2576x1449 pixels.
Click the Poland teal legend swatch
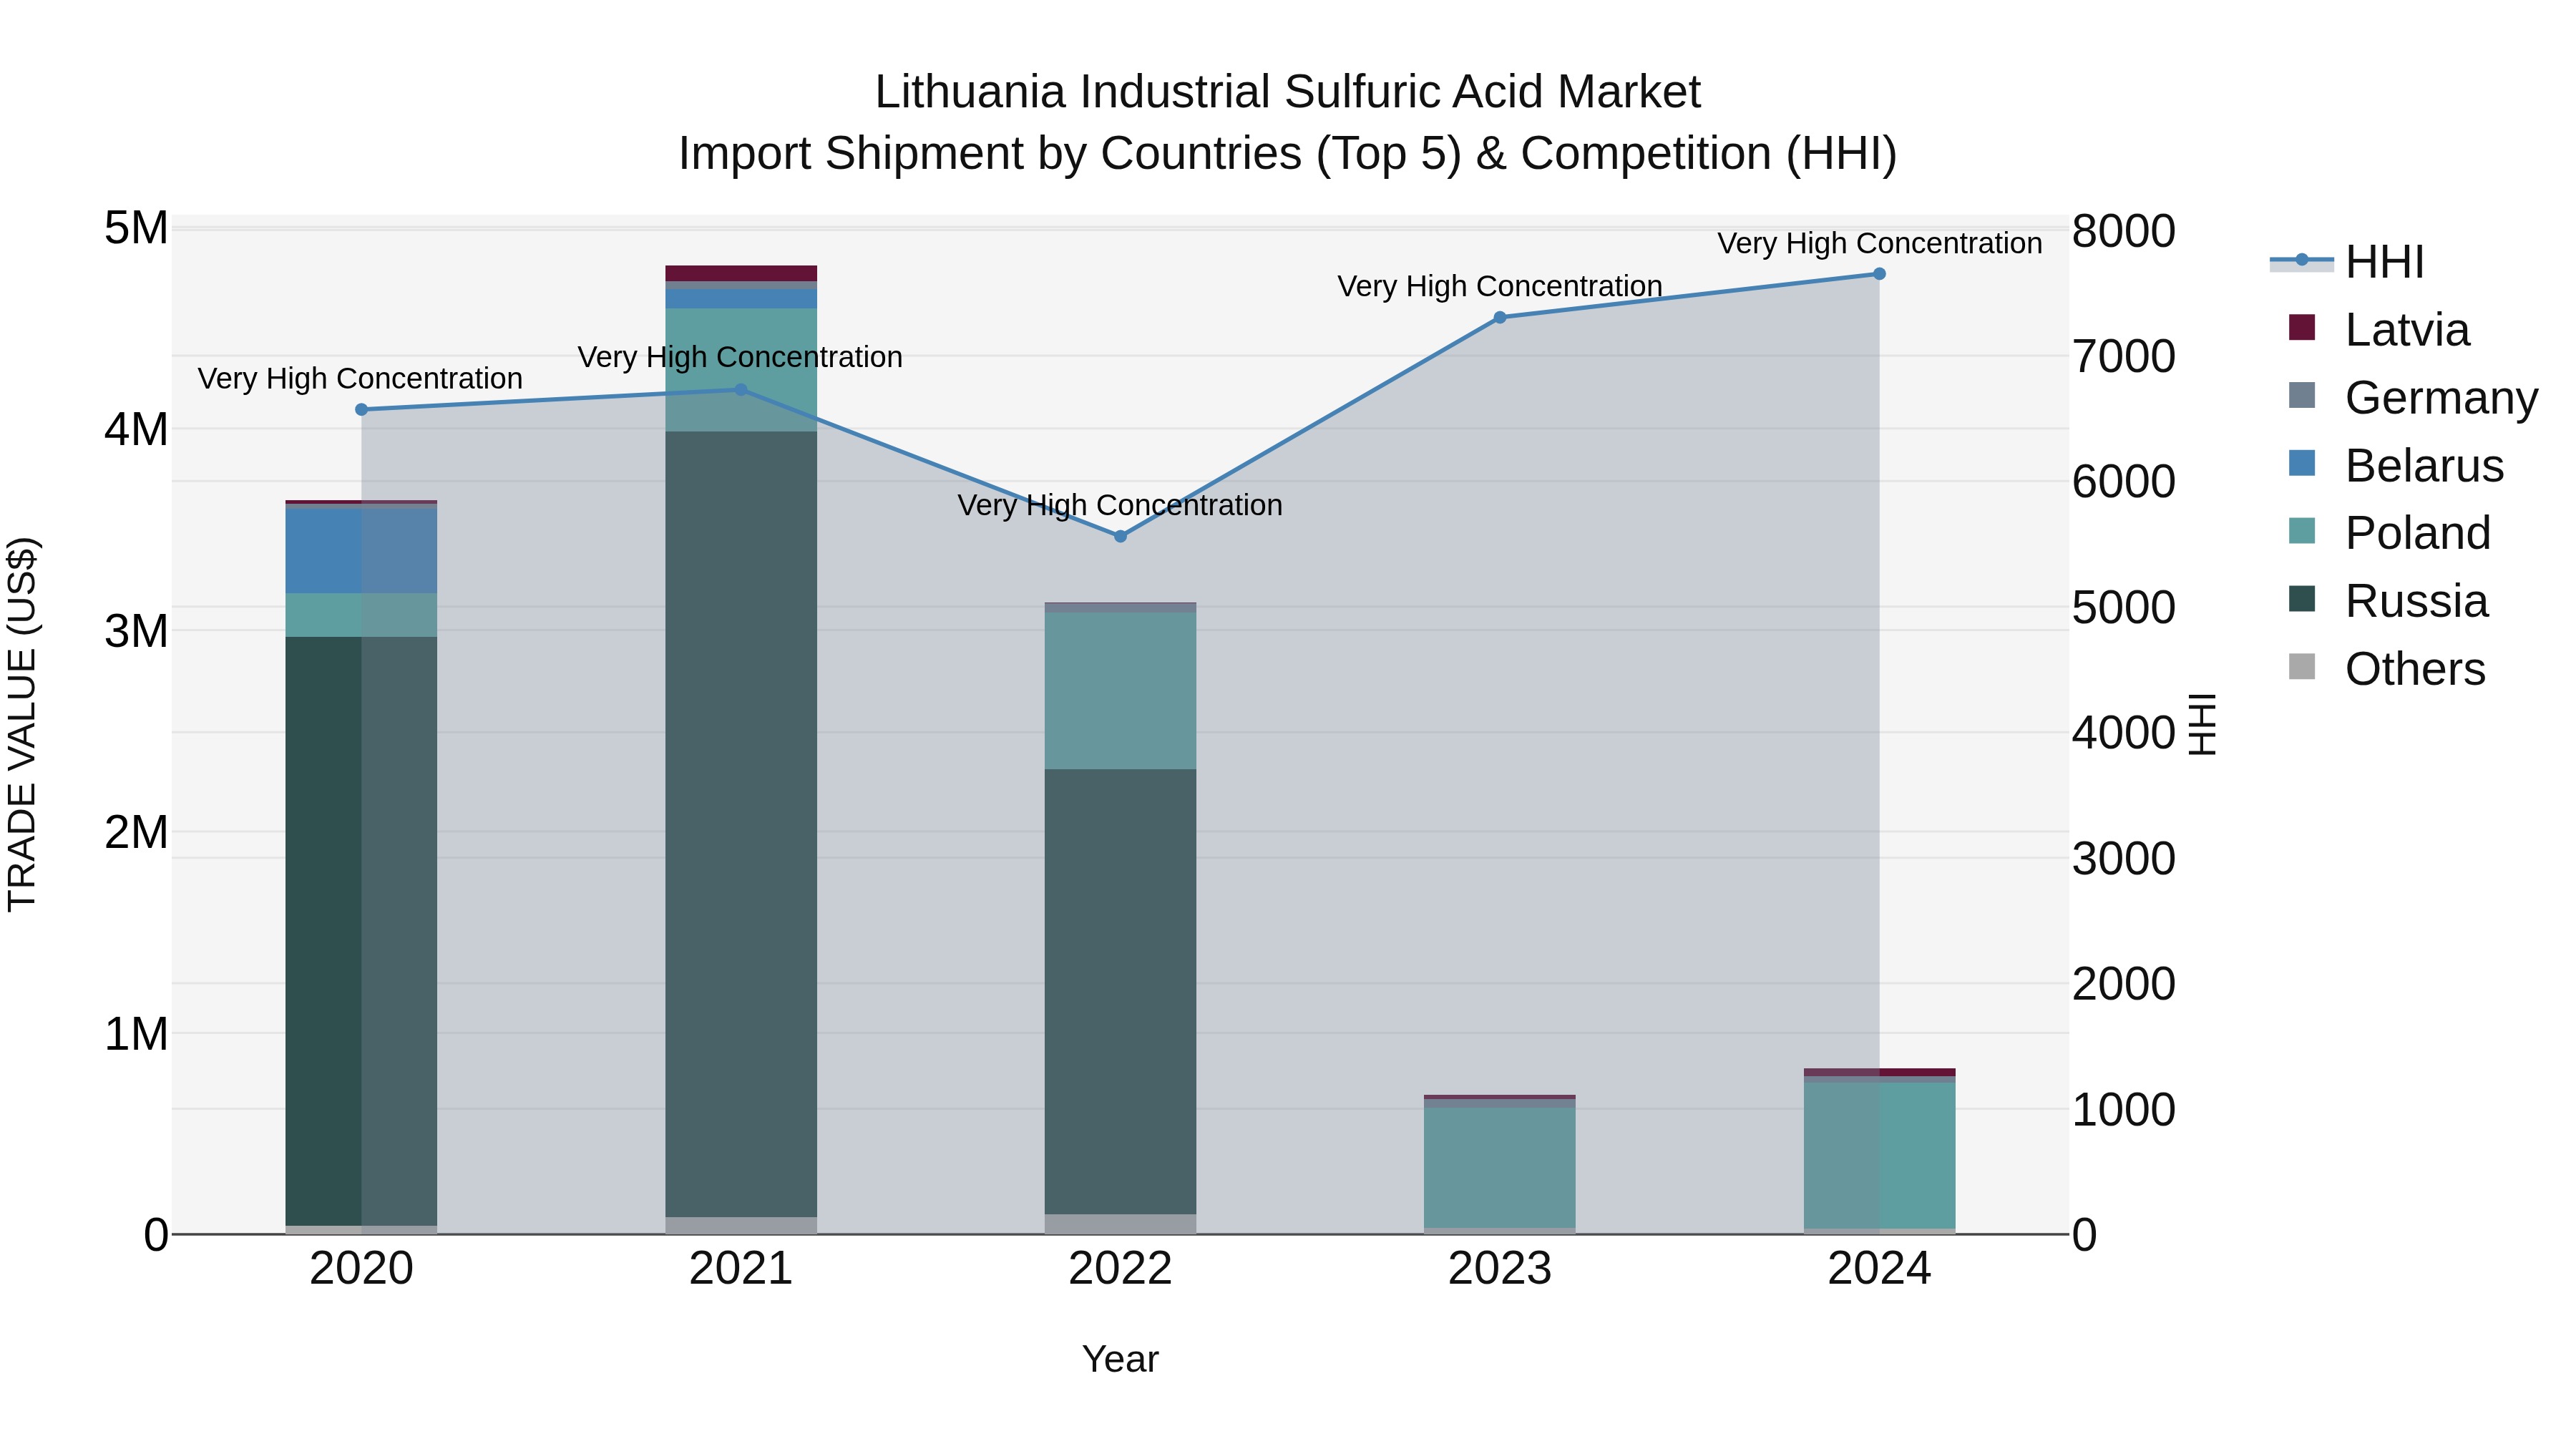[2302, 531]
